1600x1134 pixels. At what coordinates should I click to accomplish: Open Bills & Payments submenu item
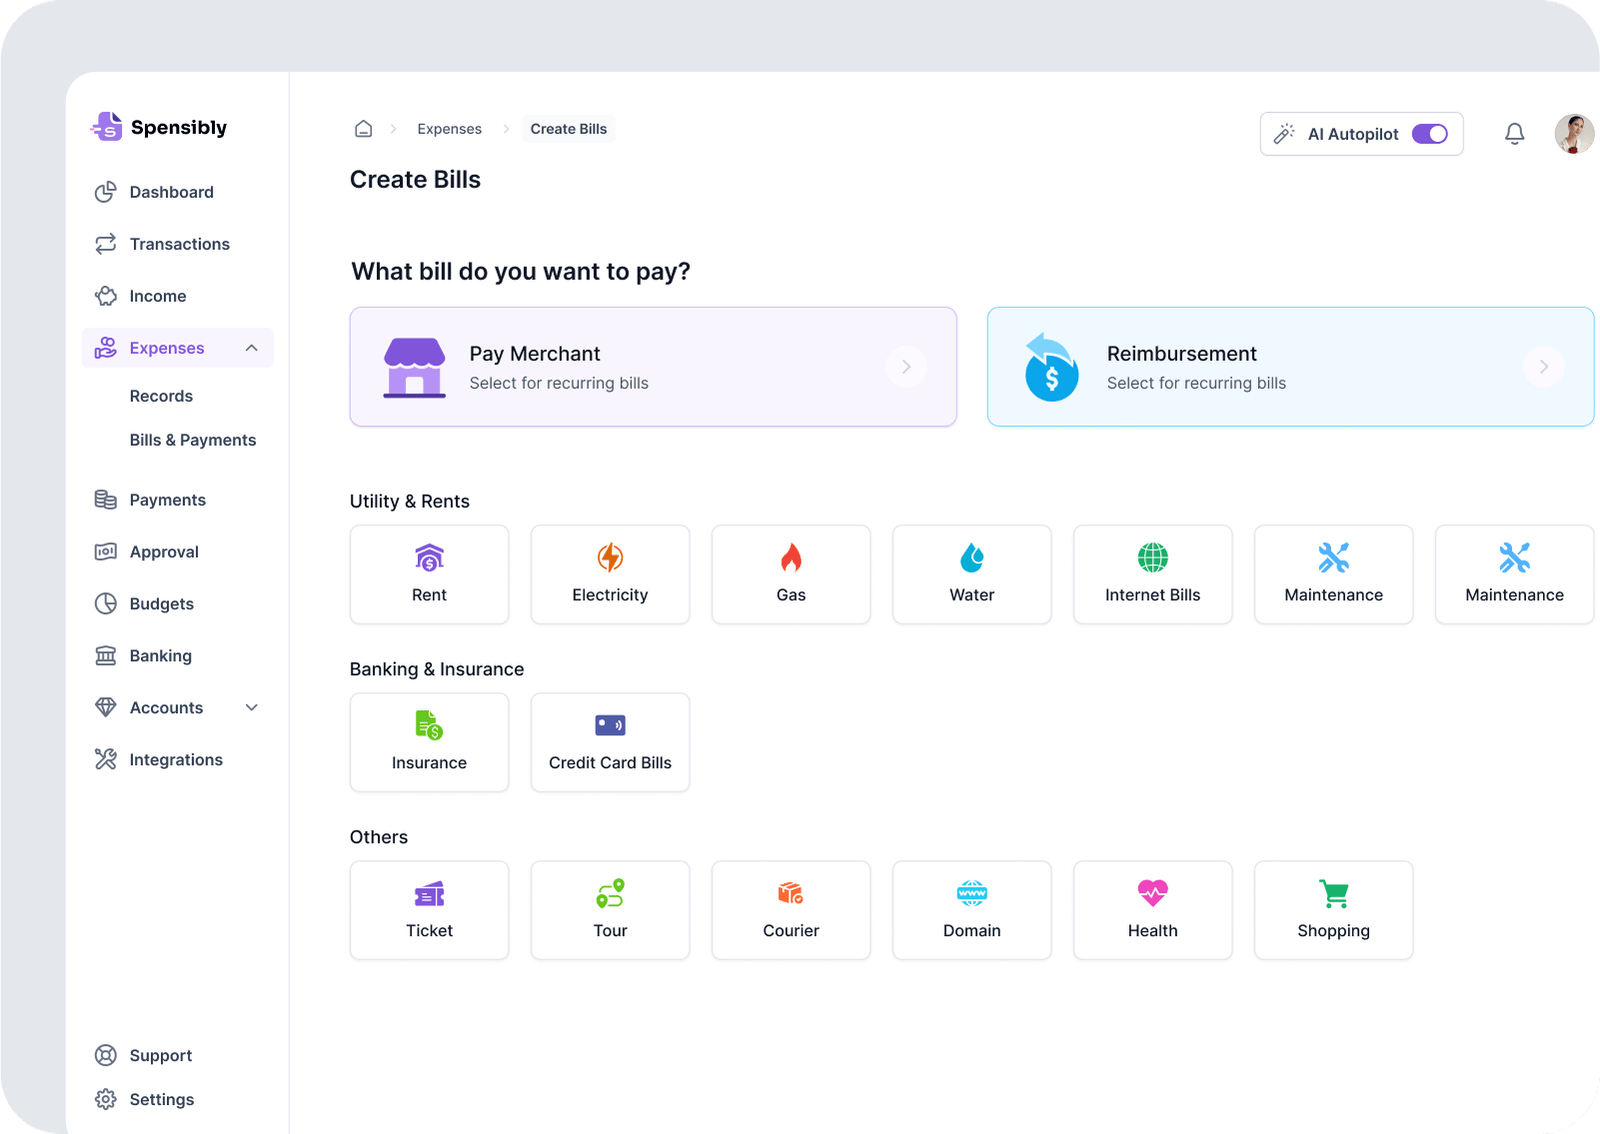(193, 440)
